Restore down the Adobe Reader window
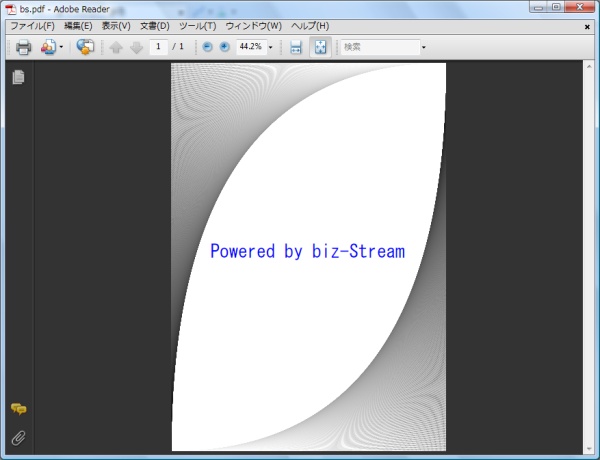600x460 pixels. click(x=556, y=7)
